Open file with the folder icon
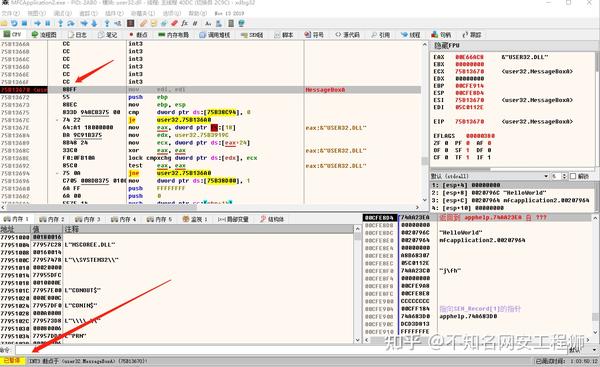This screenshot has width=600, height=367. (4, 23)
